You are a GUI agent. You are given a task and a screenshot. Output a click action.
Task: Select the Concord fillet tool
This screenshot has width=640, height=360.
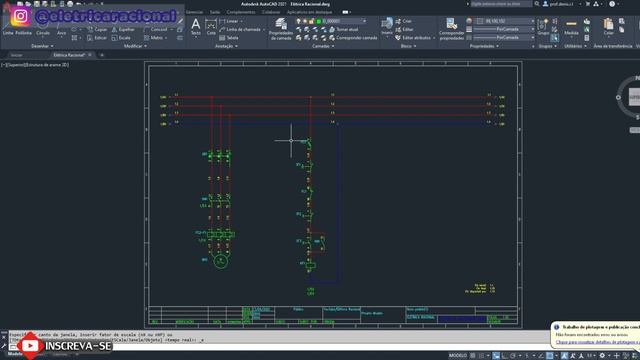(156, 30)
